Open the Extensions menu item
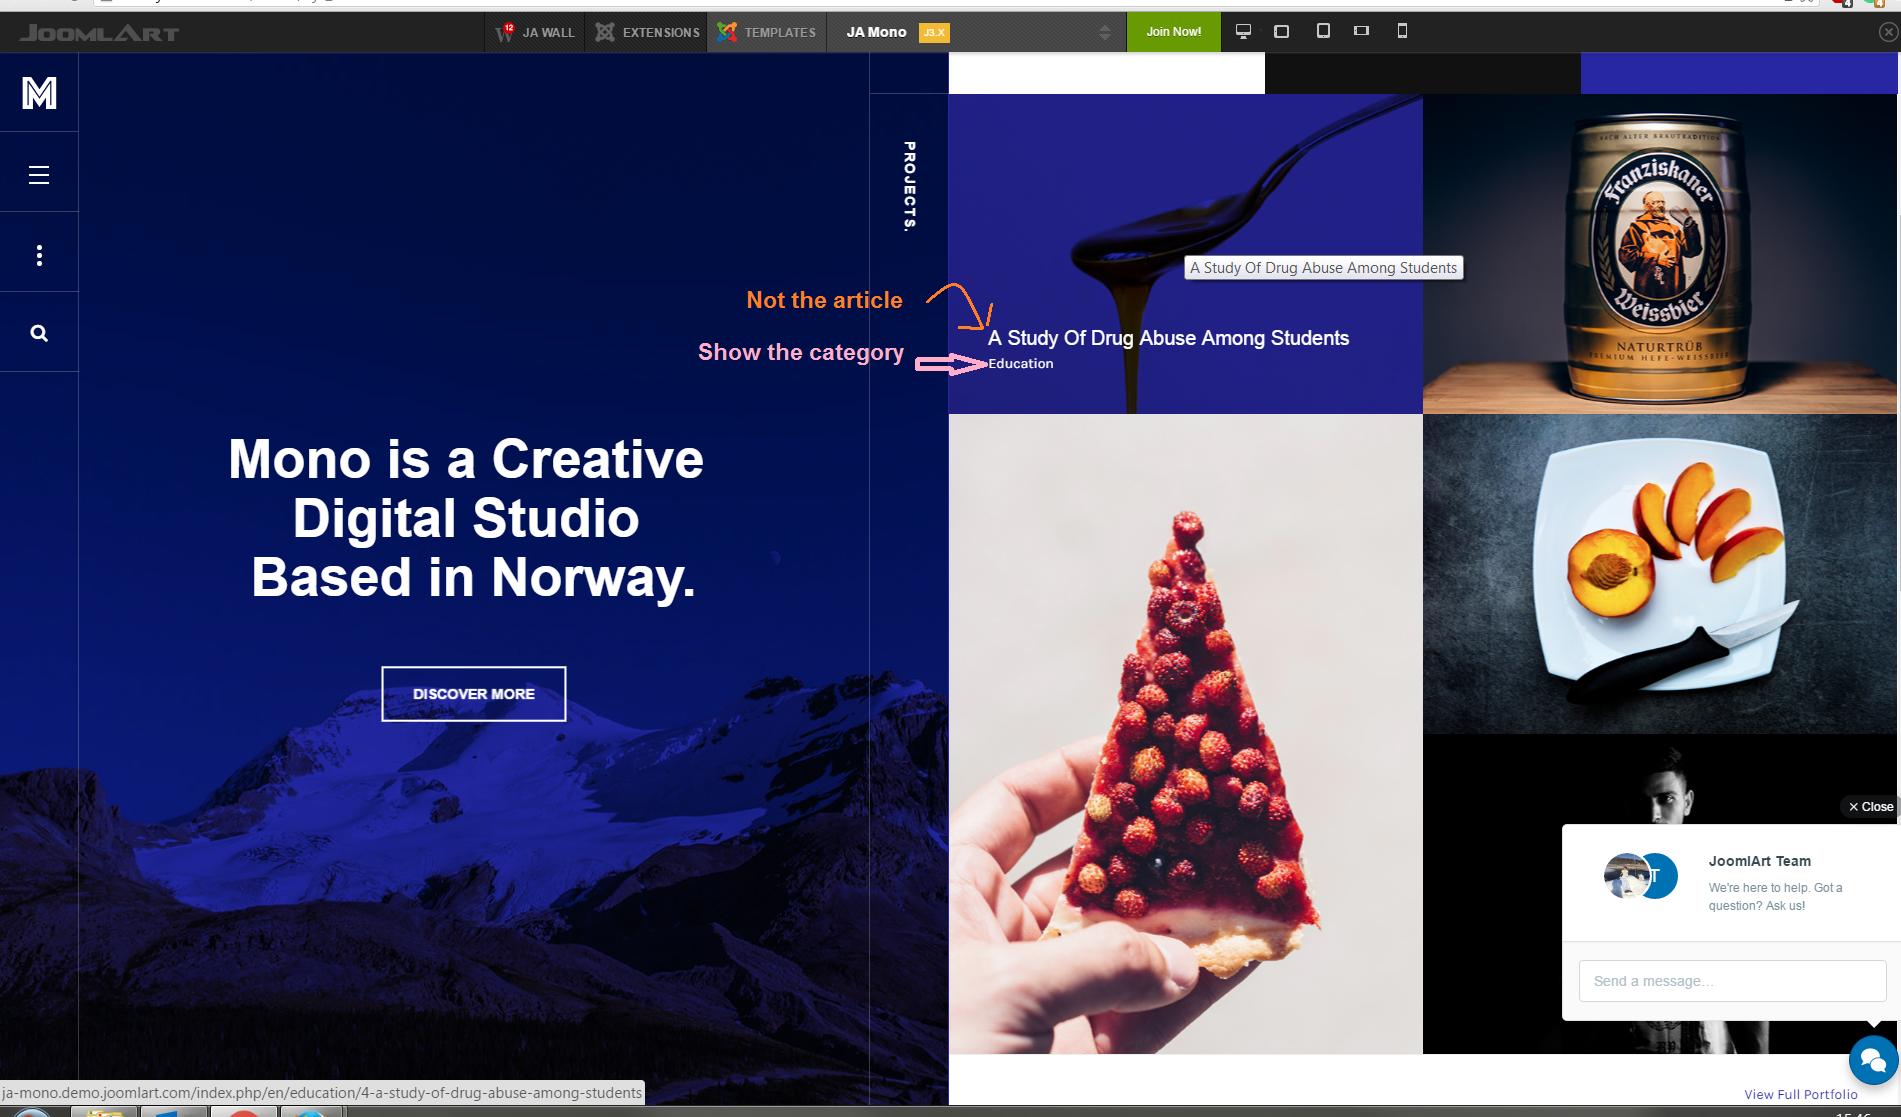This screenshot has width=1901, height=1117. pyautogui.click(x=647, y=32)
